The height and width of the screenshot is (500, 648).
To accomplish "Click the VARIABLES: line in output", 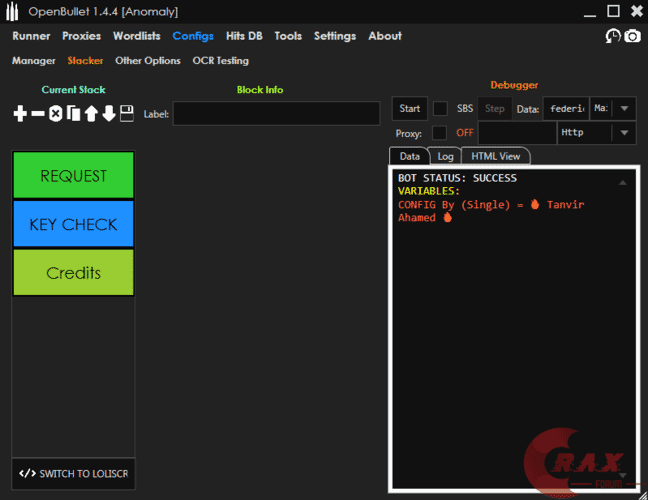I will (x=429, y=191).
